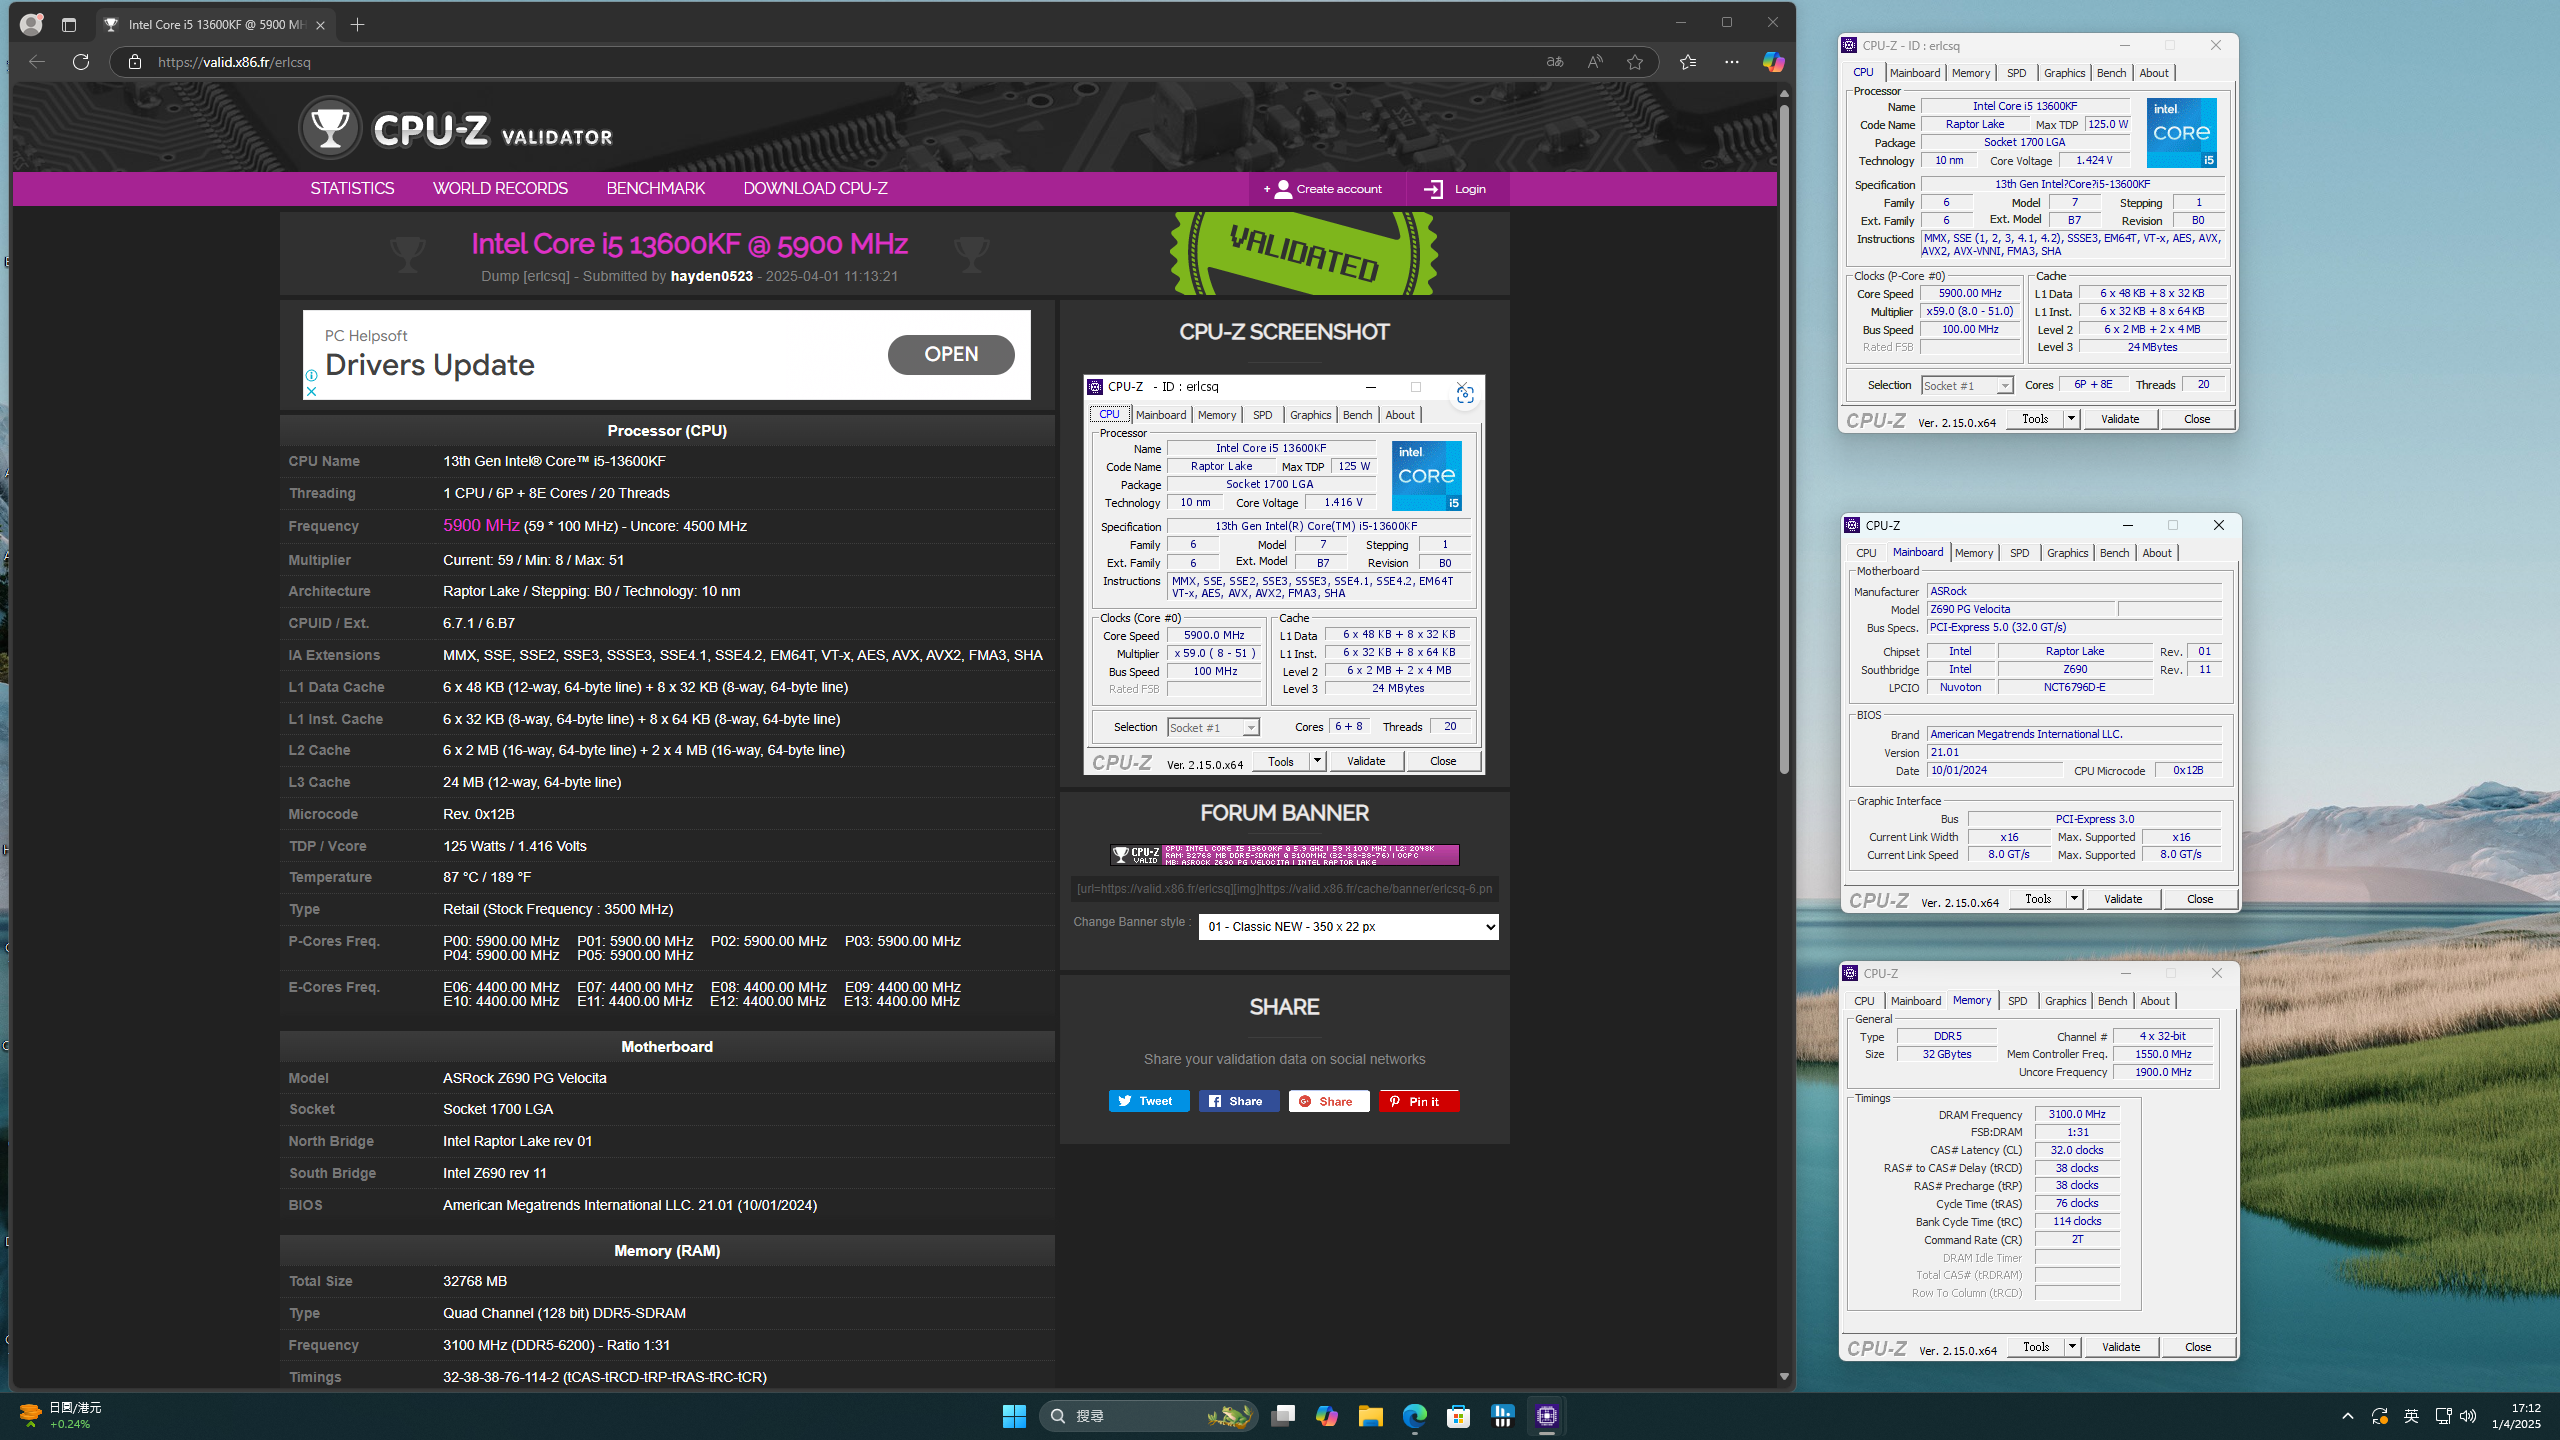Switch to SPD tab in CPU-Z Memory window

pos(2017,1001)
